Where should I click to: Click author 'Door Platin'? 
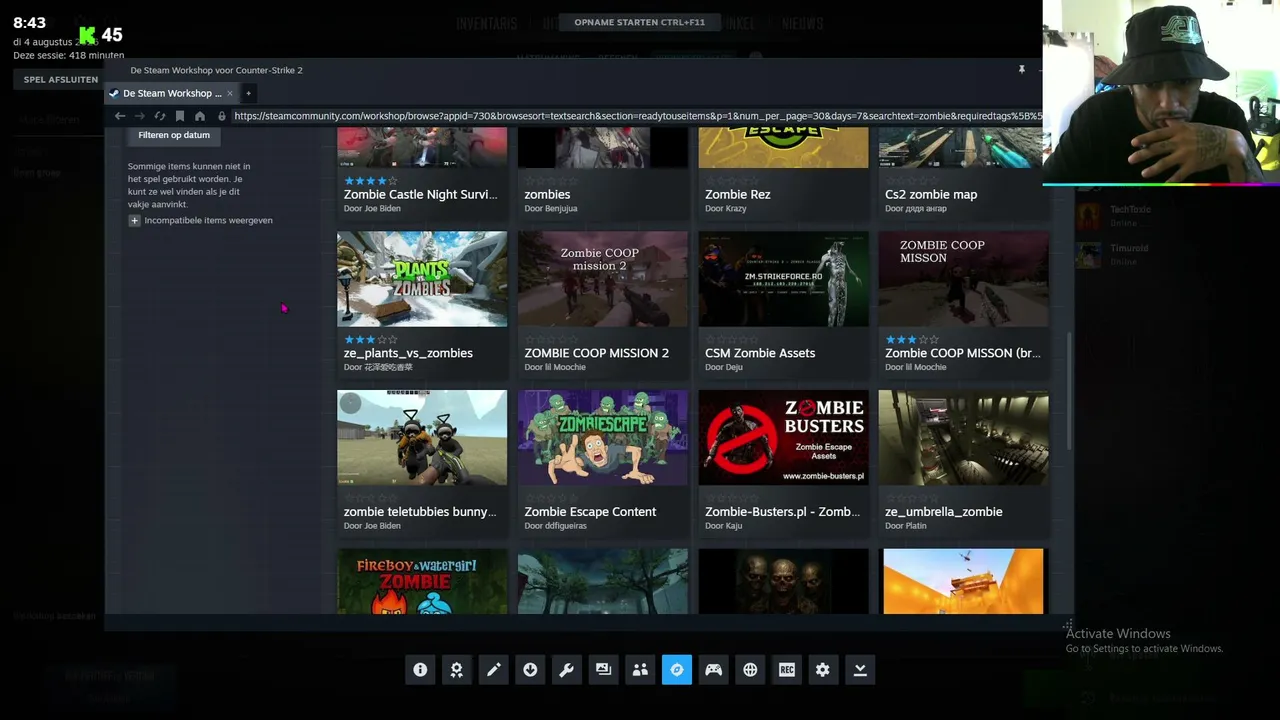(906, 526)
